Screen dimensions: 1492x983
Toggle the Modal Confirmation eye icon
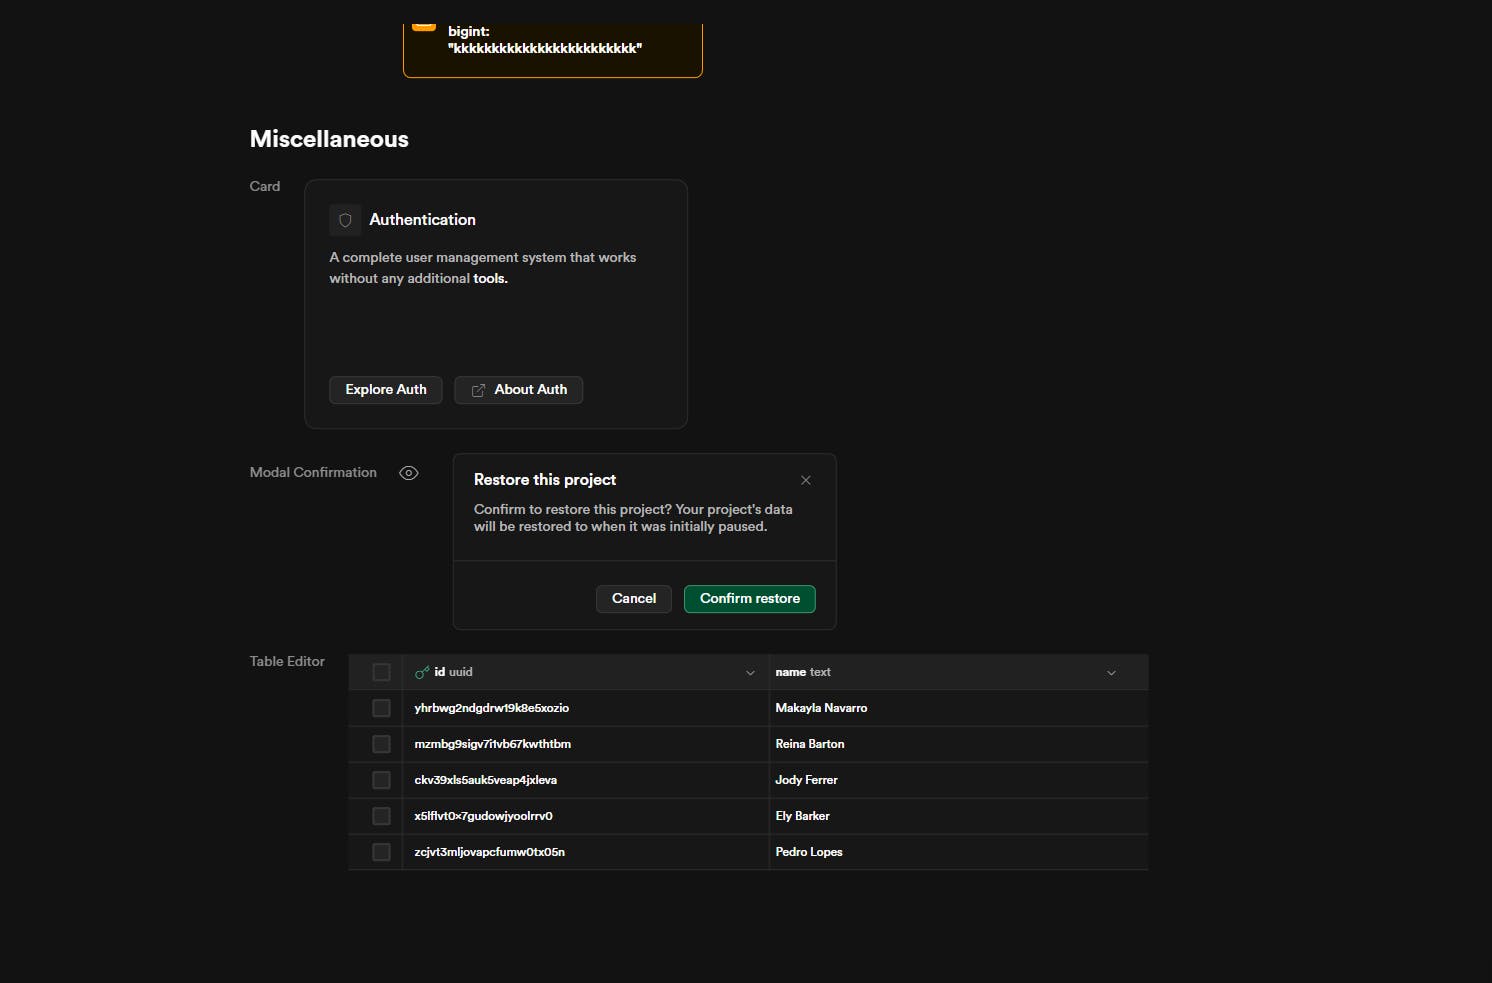(409, 473)
